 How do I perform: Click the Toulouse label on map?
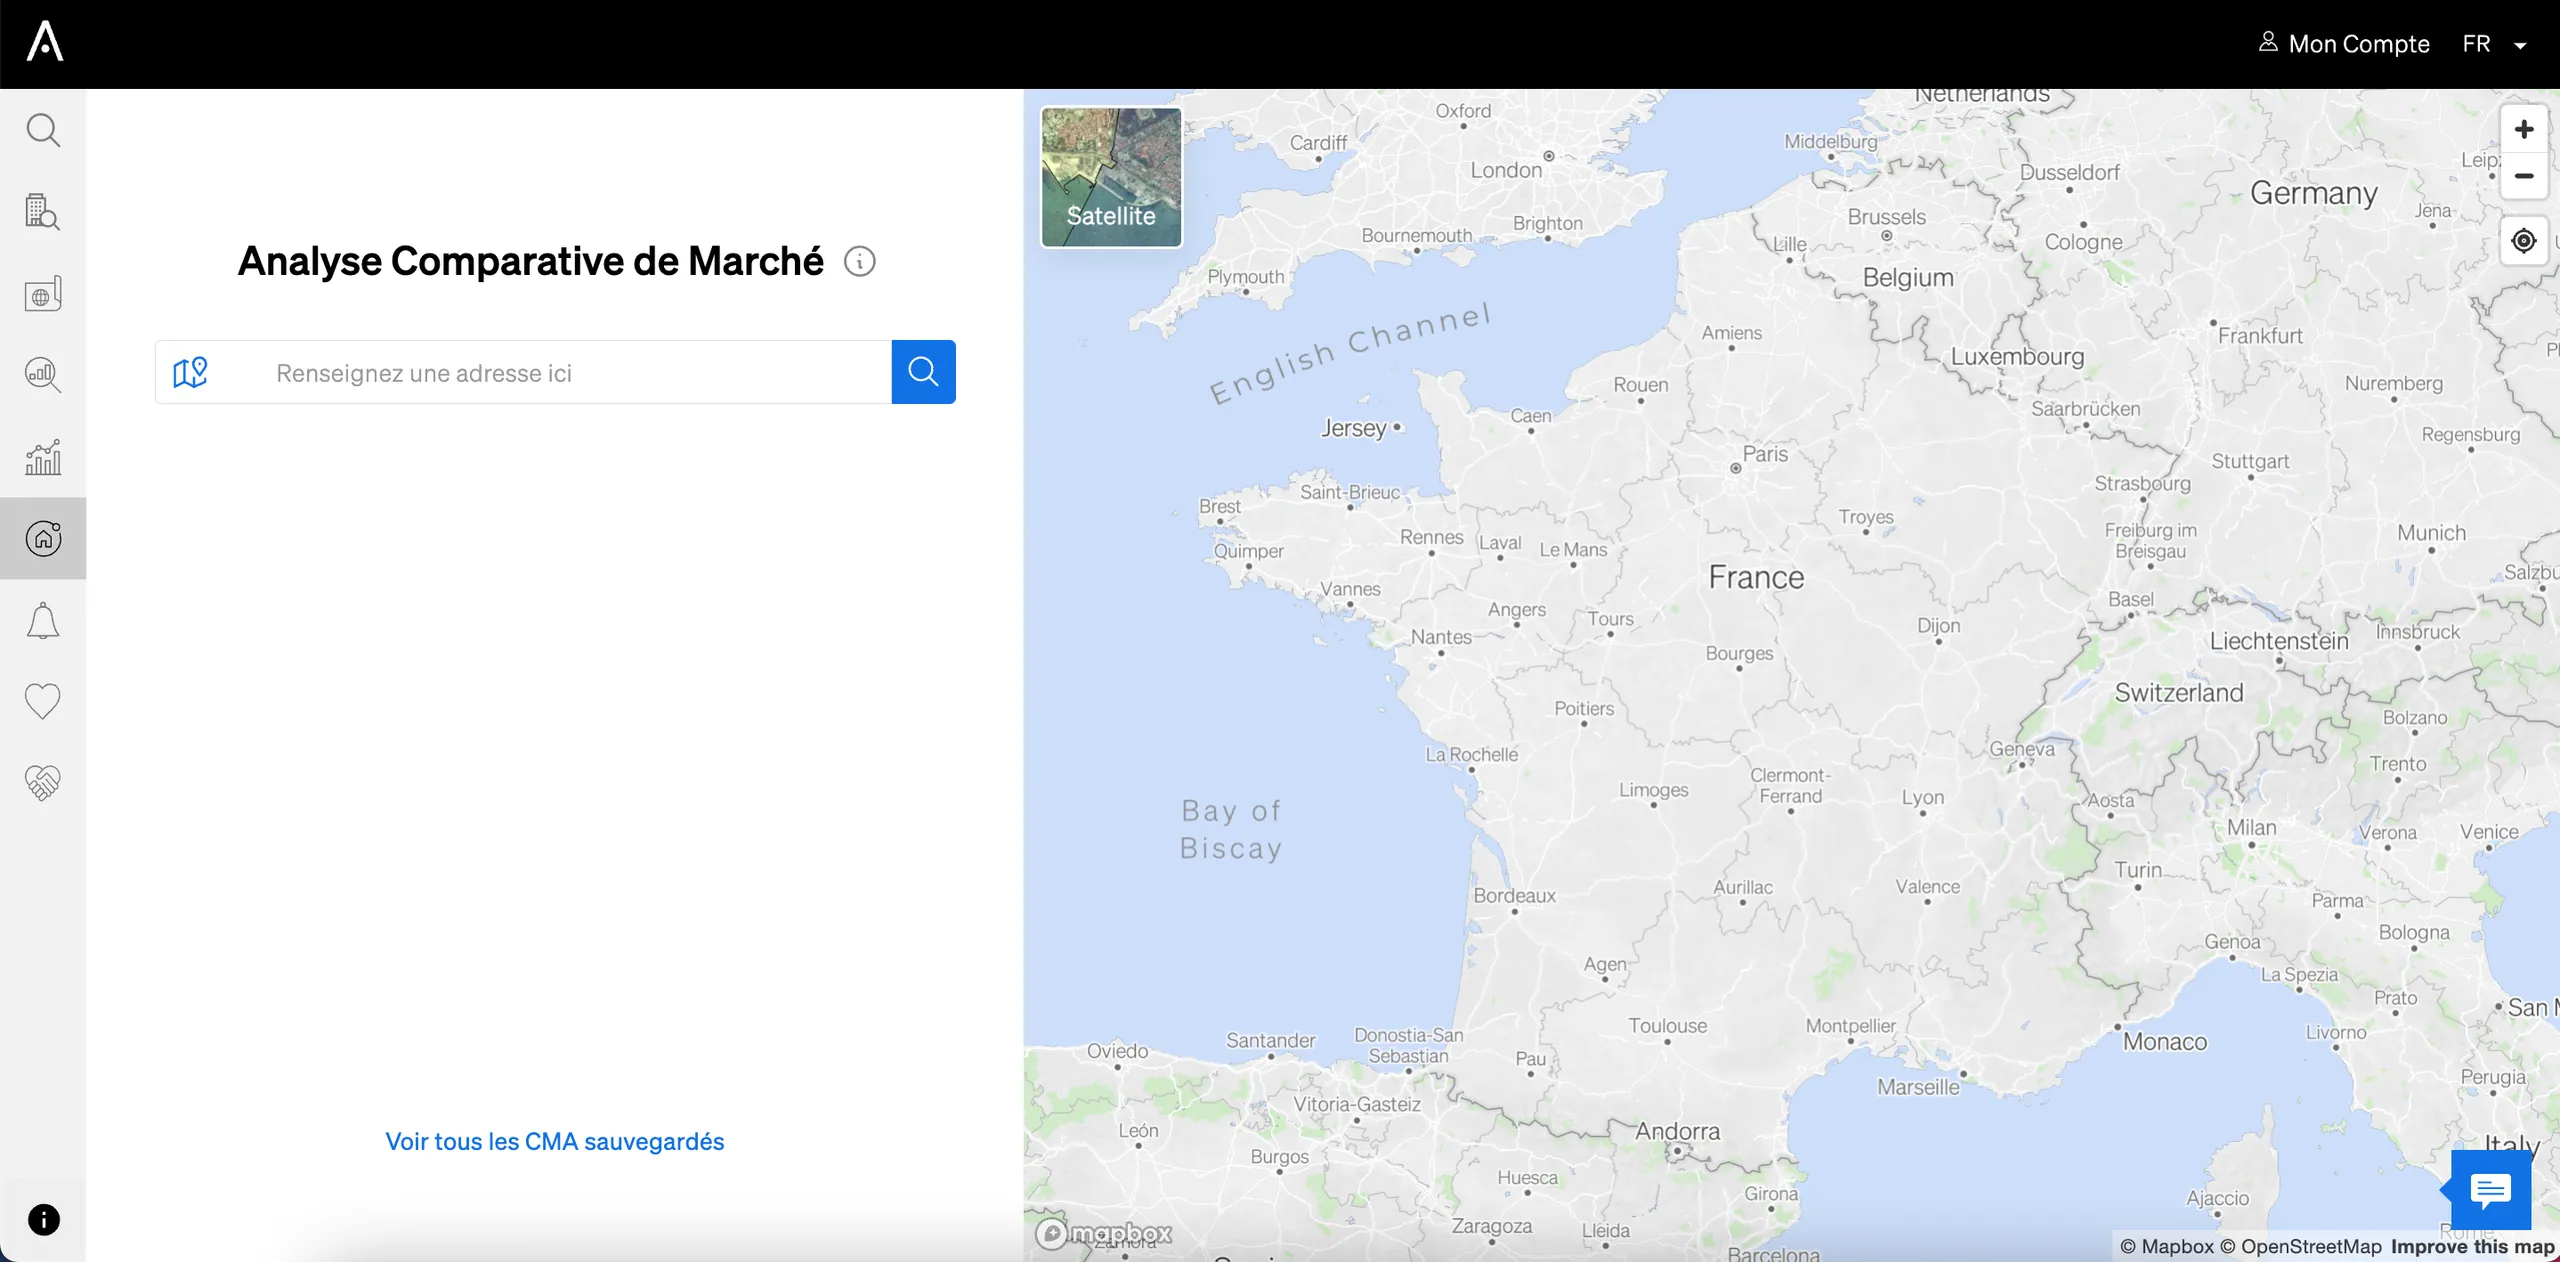pyautogui.click(x=1667, y=1026)
